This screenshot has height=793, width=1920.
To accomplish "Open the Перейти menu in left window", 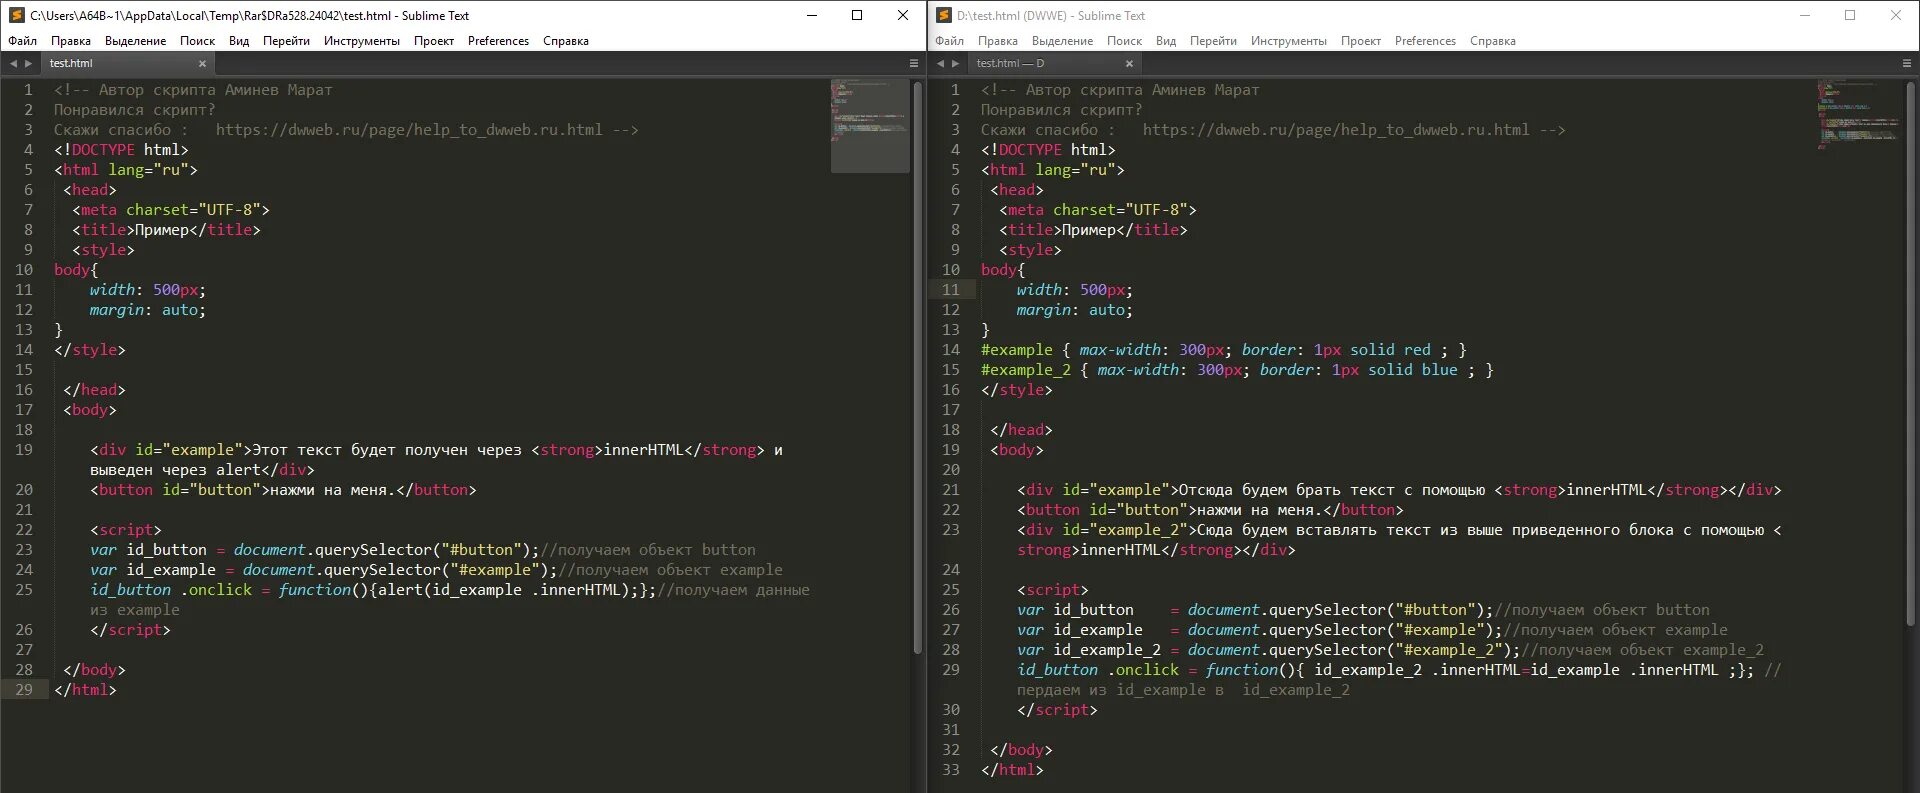I will [x=286, y=41].
